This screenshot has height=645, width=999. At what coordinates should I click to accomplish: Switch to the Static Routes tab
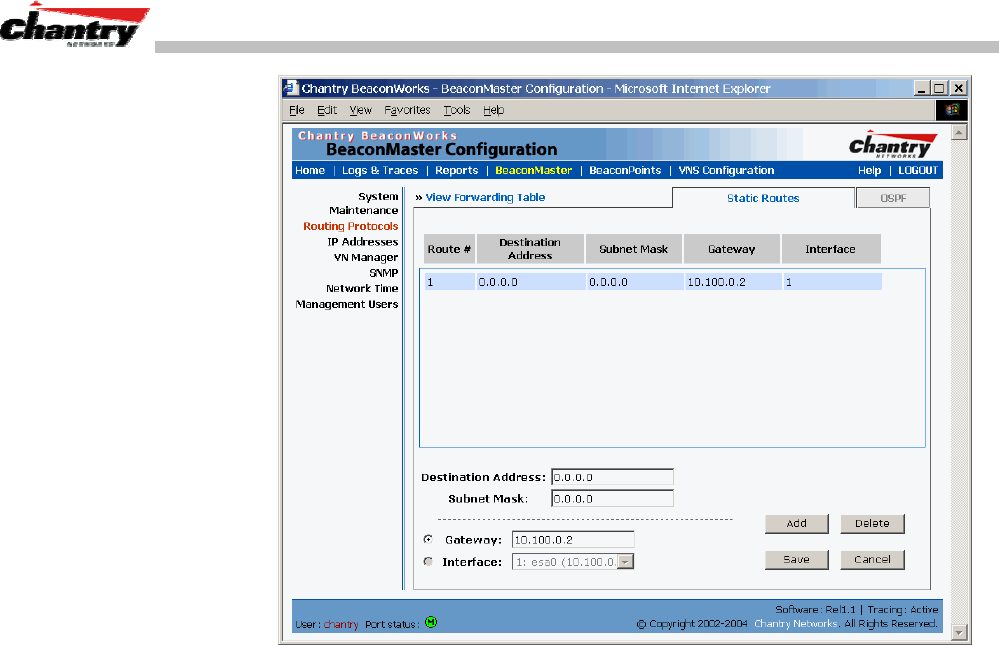pyautogui.click(x=763, y=198)
